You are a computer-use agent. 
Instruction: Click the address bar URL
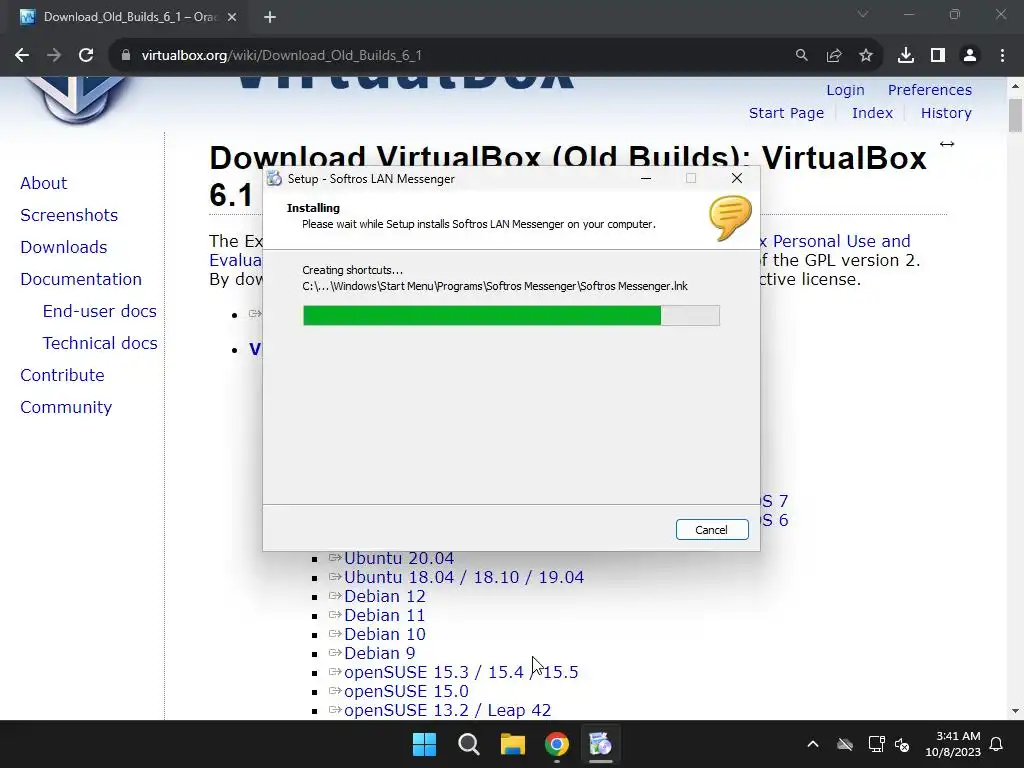[281, 56]
